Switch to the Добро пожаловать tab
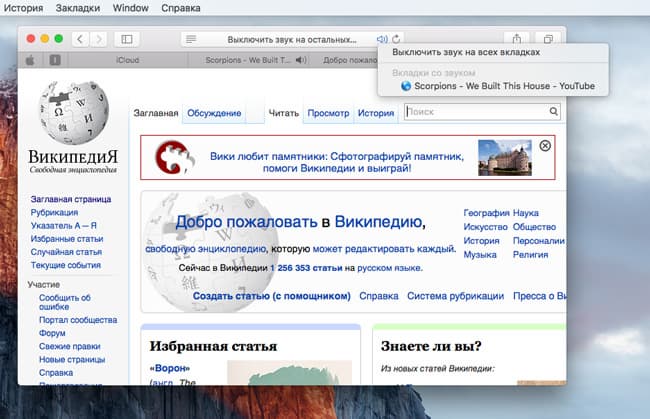This screenshot has height=419, width=650. [x=350, y=61]
